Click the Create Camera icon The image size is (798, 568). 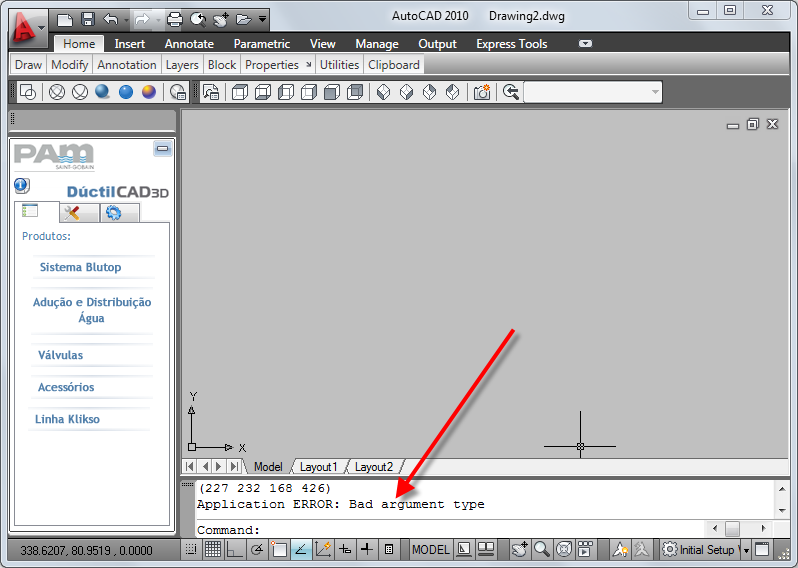[x=481, y=92]
